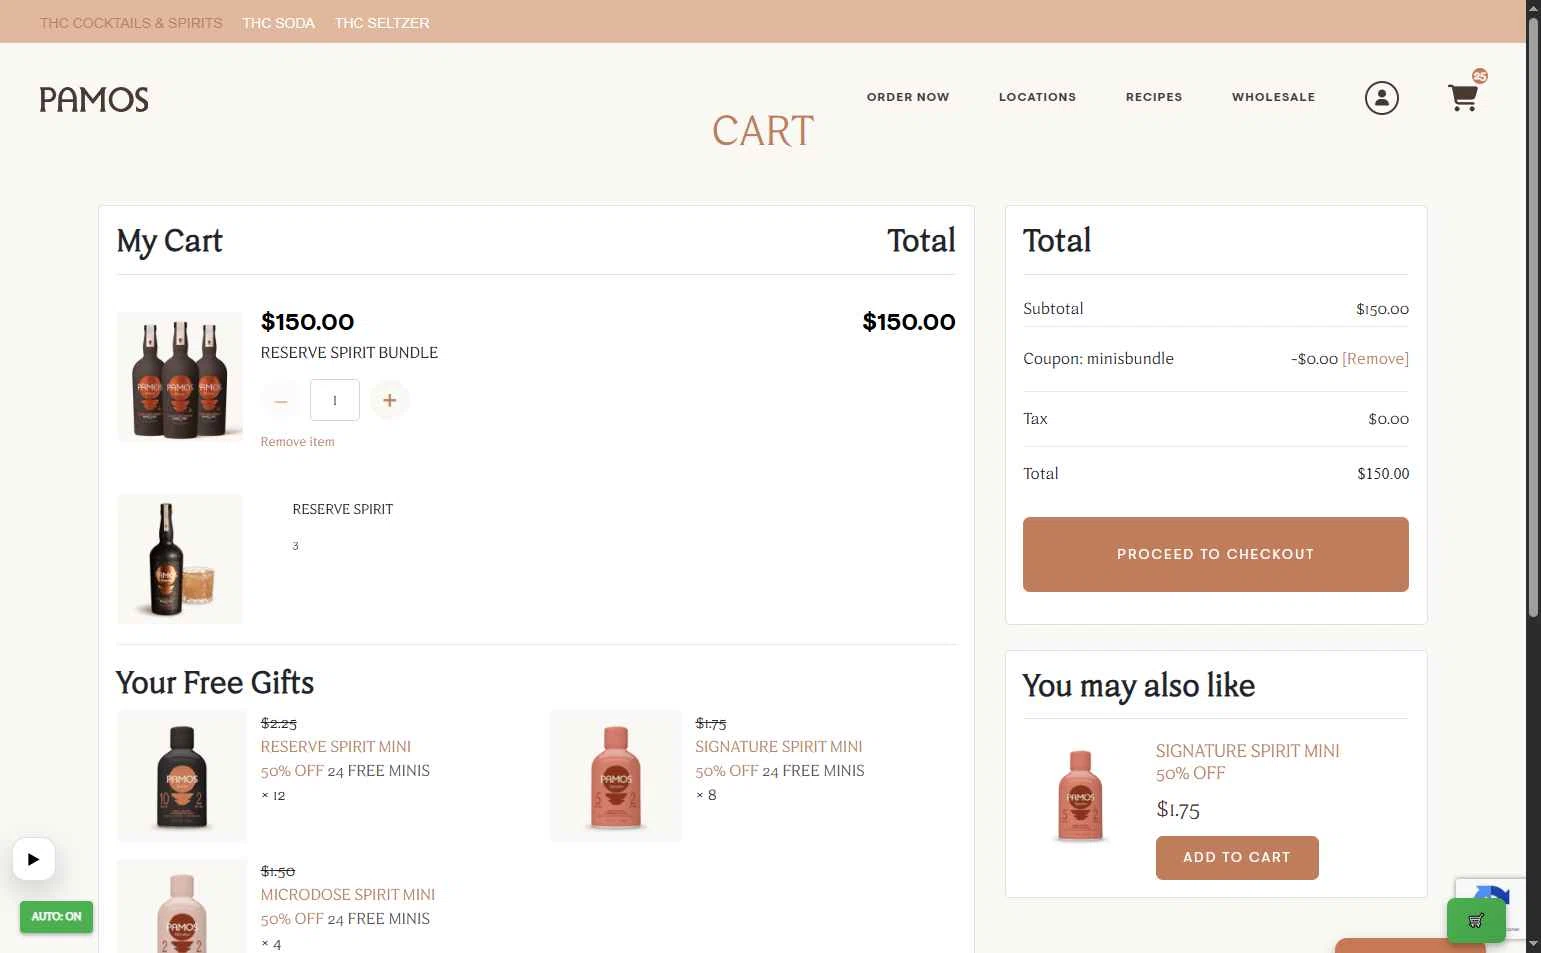Click Signature Spirit Mini gift thumbnail
This screenshot has height=953, width=1541.
coord(616,776)
